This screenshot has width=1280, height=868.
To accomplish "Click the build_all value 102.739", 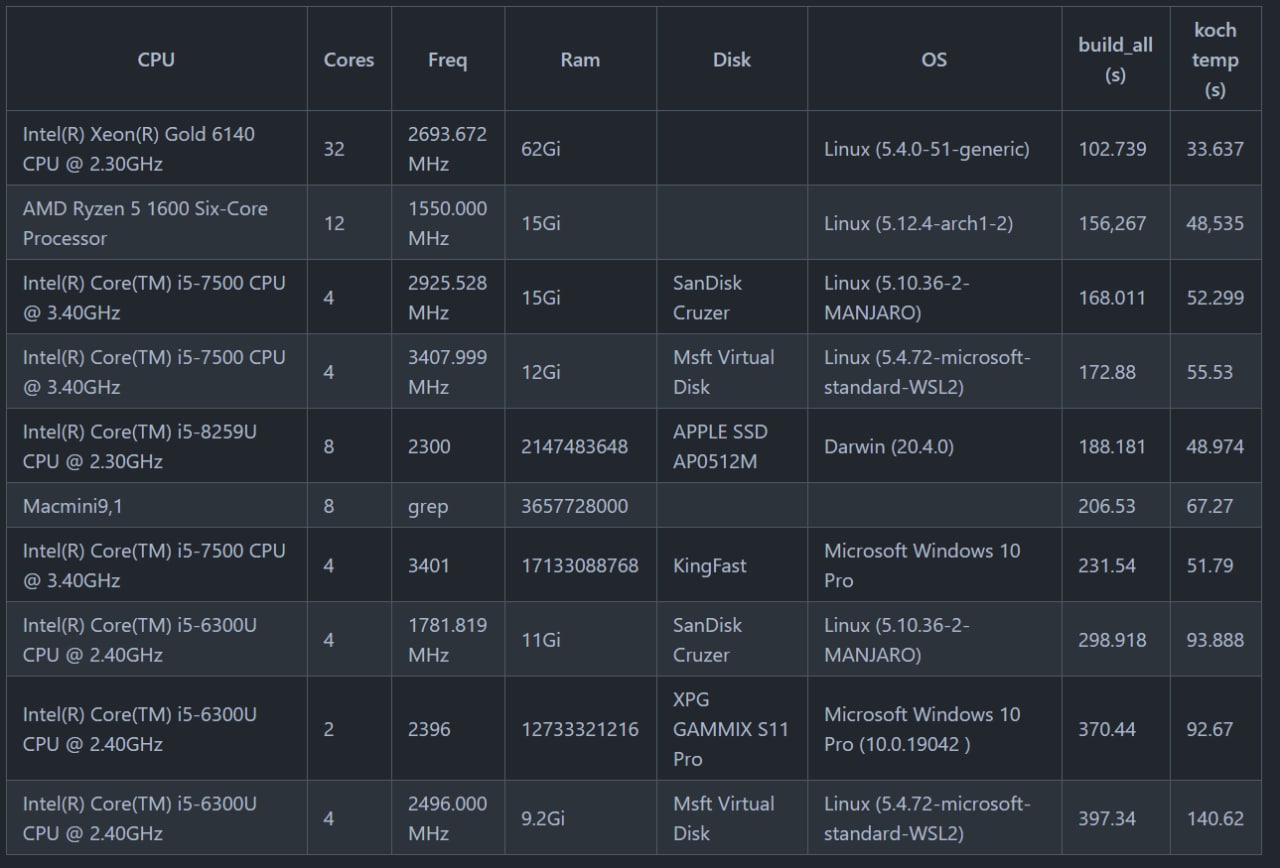I will 1112,149.
